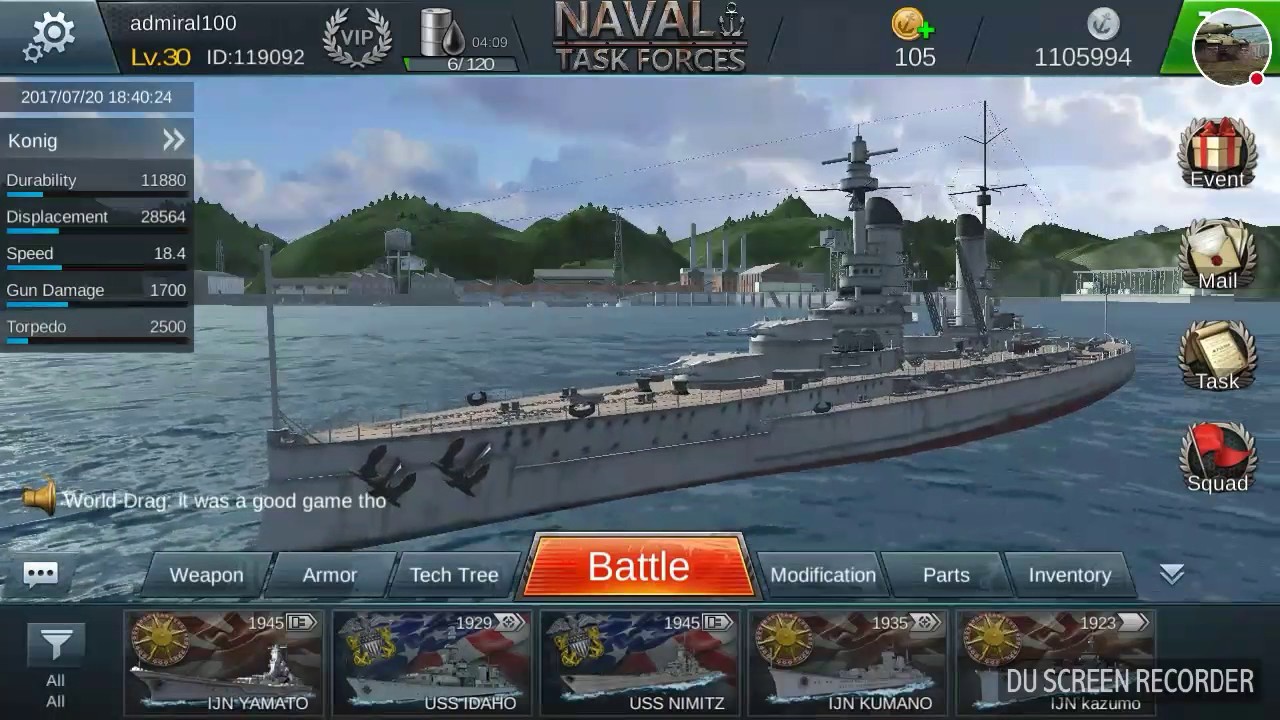Open the Event gift box icon
Screen dimensions: 1280x720
(x=1217, y=153)
